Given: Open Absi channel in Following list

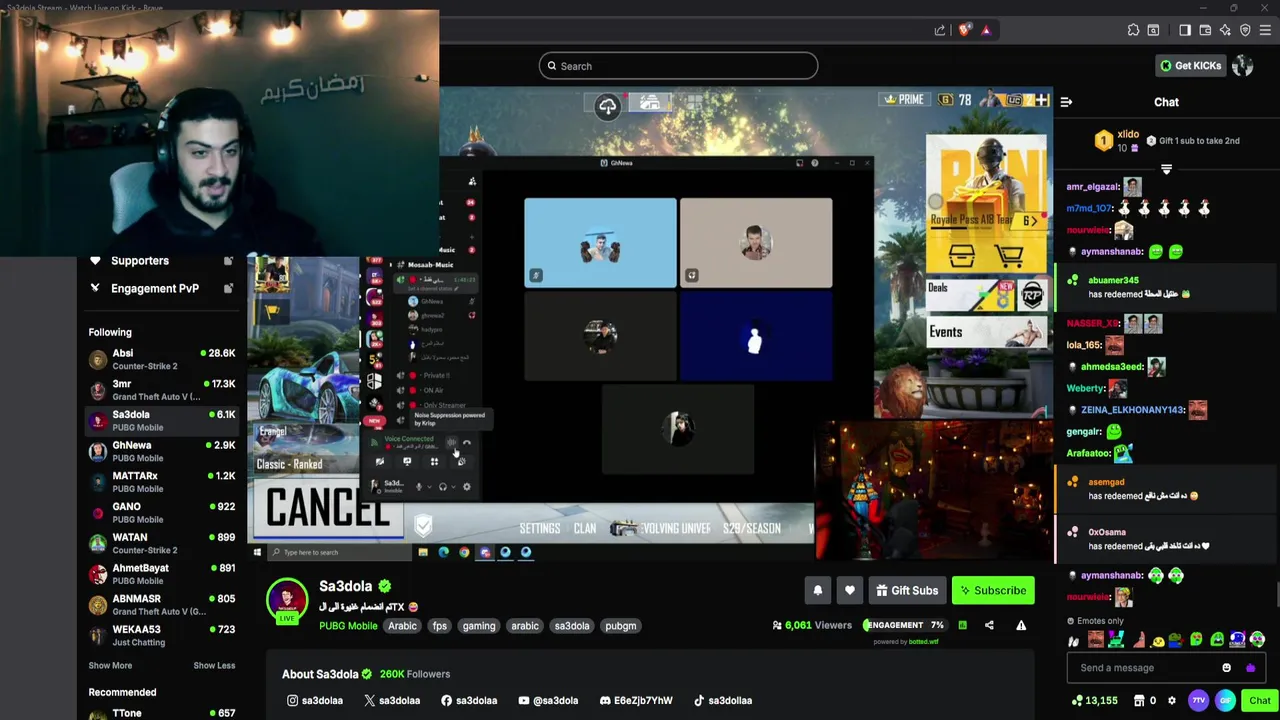Looking at the screenshot, I should 160,359.
